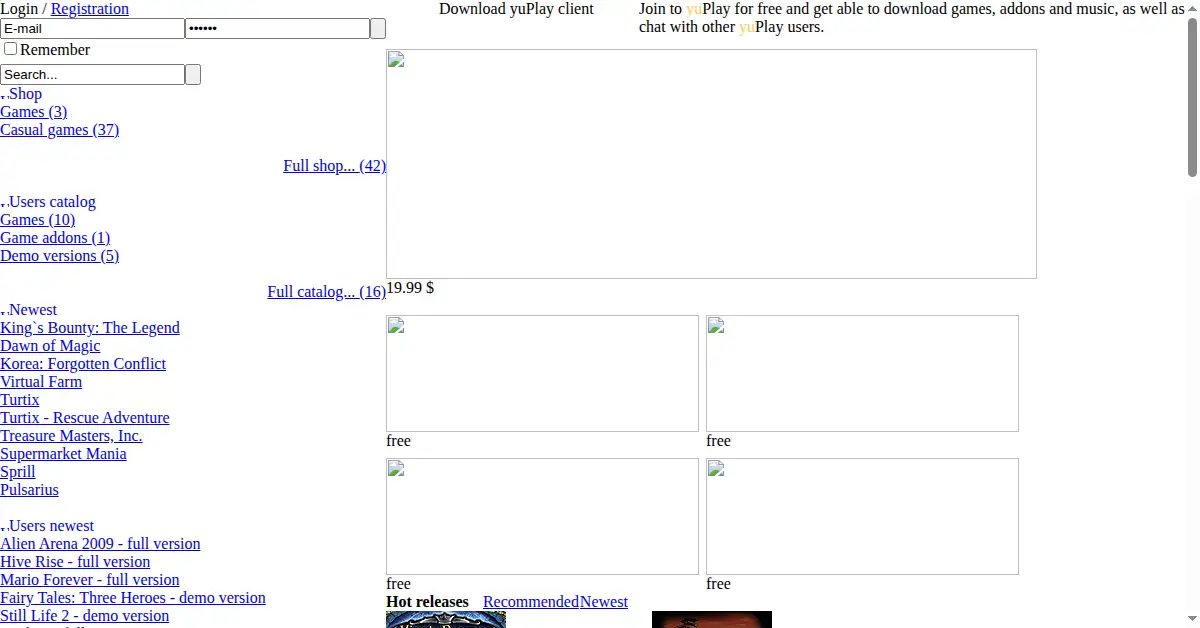View Hive Rise - full version

pyautogui.click(x=75, y=562)
